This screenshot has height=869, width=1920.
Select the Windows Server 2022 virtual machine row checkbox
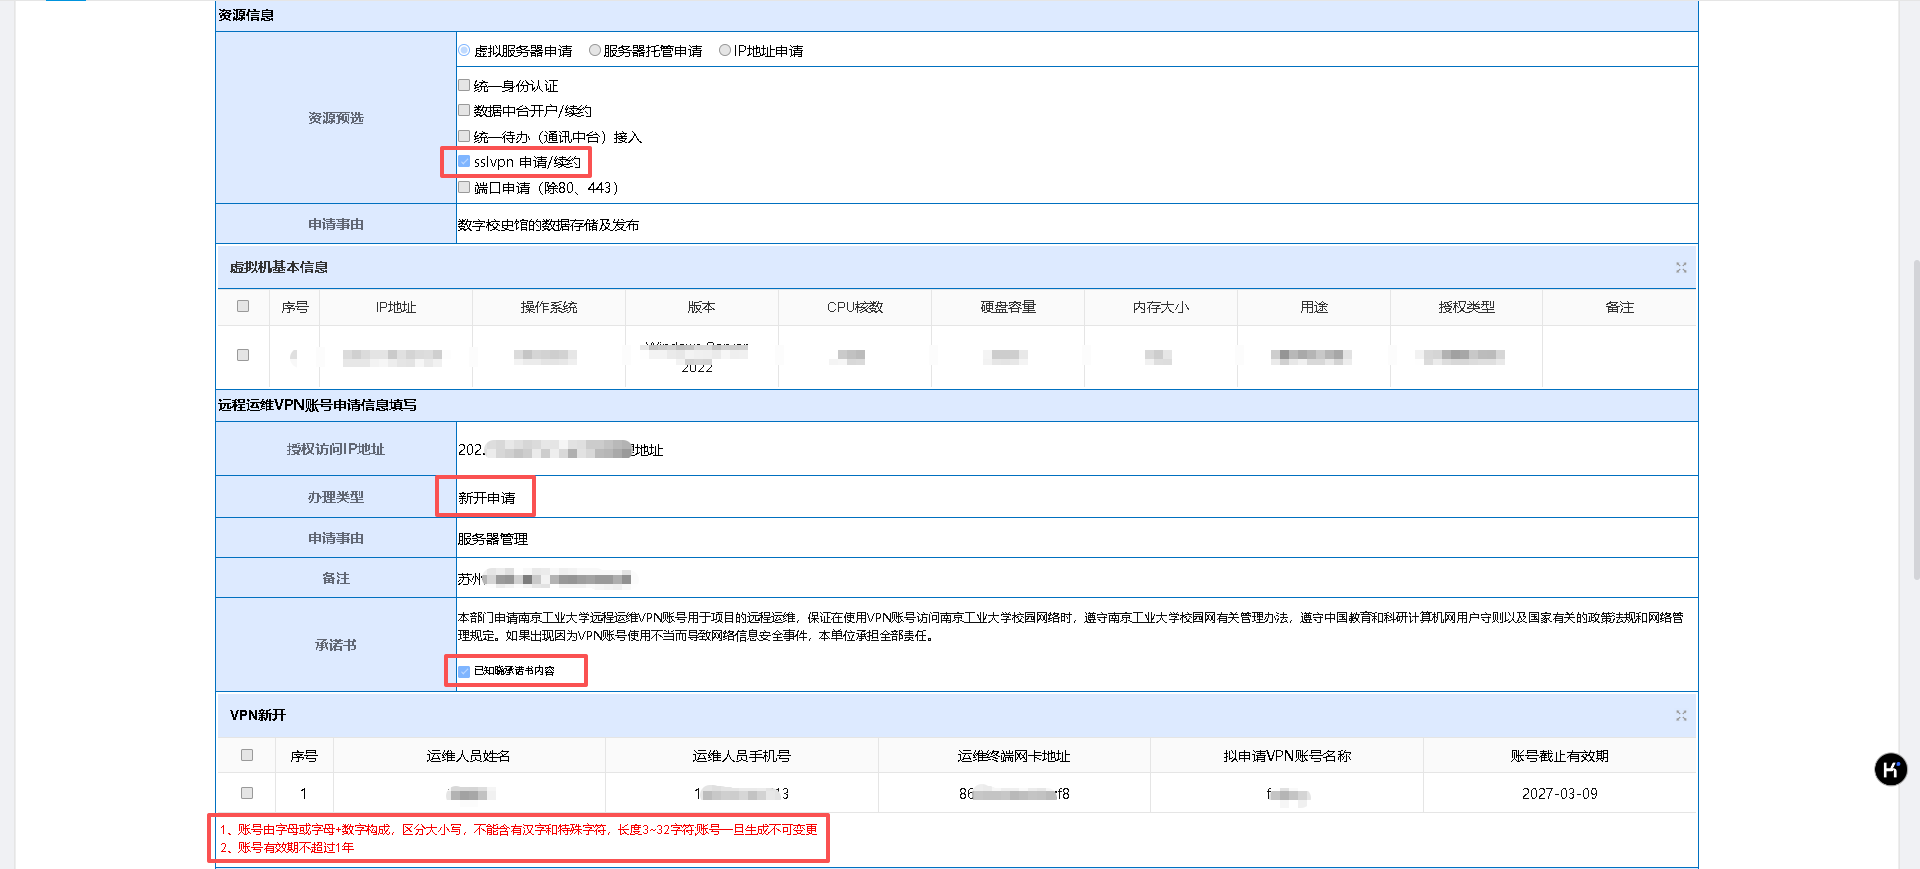(x=243, y=355)
